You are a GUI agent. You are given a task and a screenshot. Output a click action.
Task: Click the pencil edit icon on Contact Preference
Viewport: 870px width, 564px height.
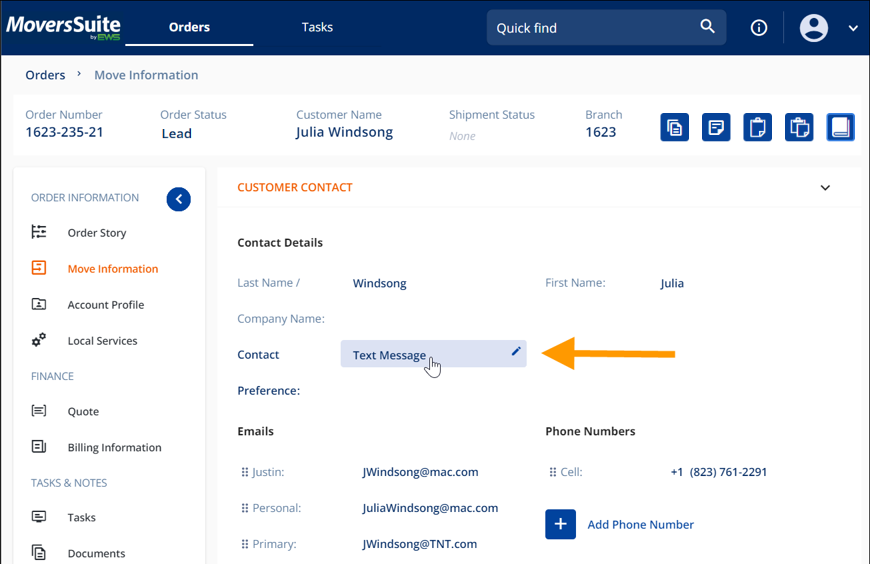[x=516, y=351]
